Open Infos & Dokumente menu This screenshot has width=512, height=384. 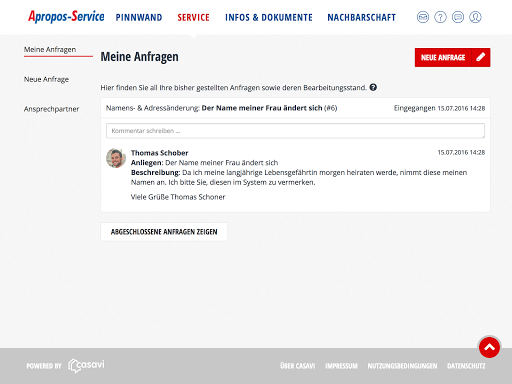[x=269, y=17]
